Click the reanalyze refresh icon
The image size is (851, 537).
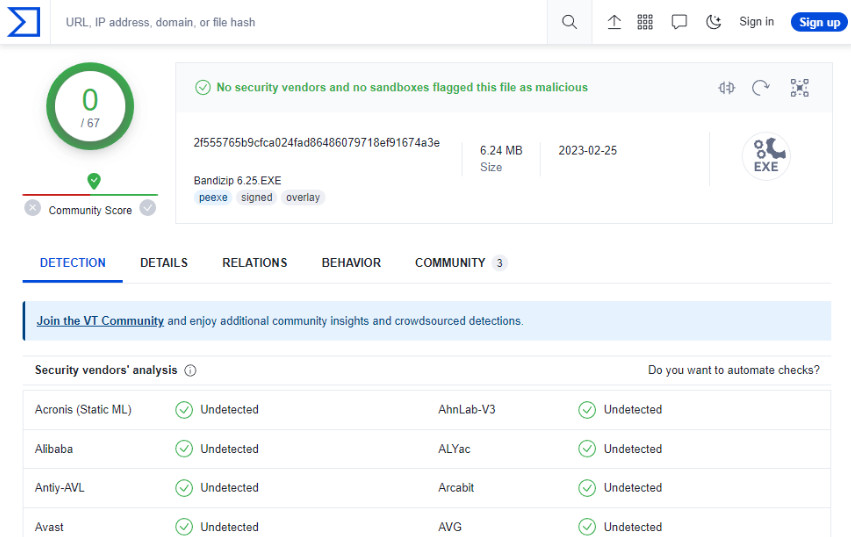click(761, 87)
